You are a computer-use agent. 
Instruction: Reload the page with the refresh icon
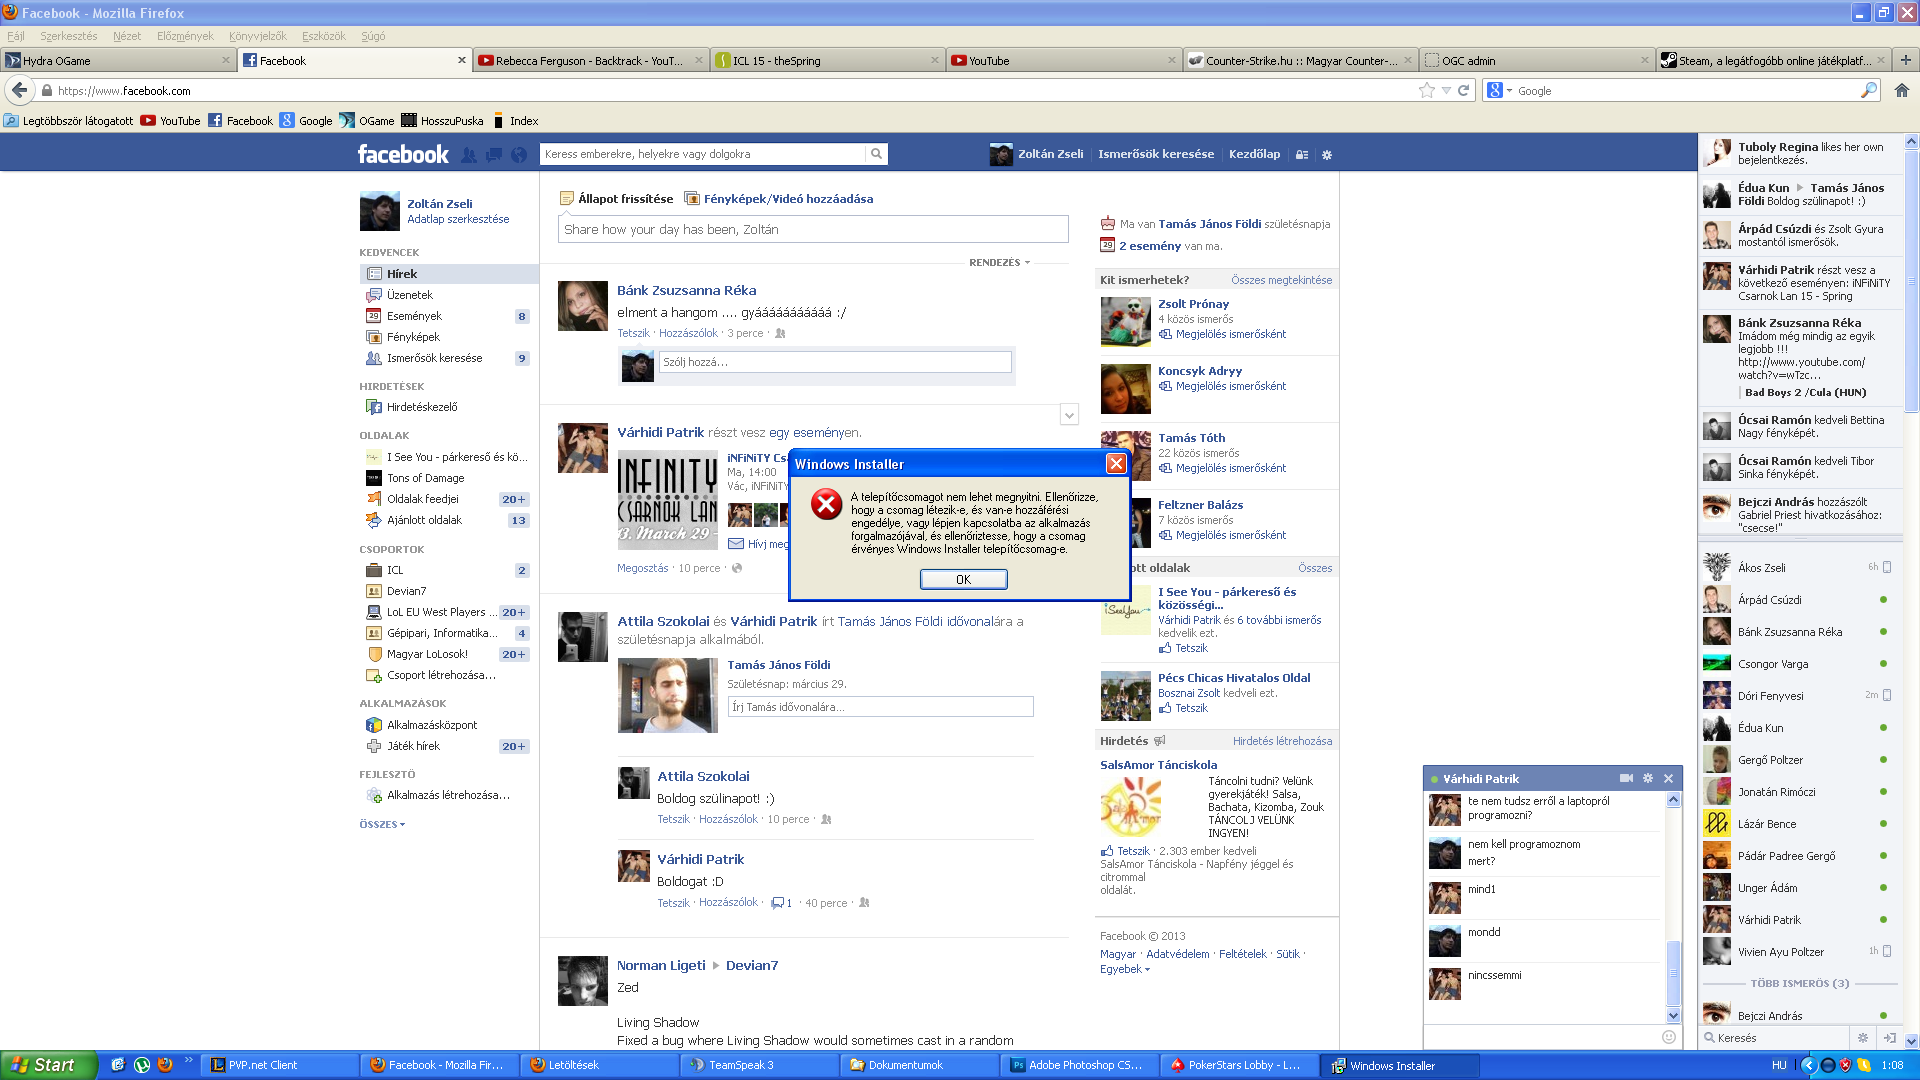click(x=1464, y=90)
